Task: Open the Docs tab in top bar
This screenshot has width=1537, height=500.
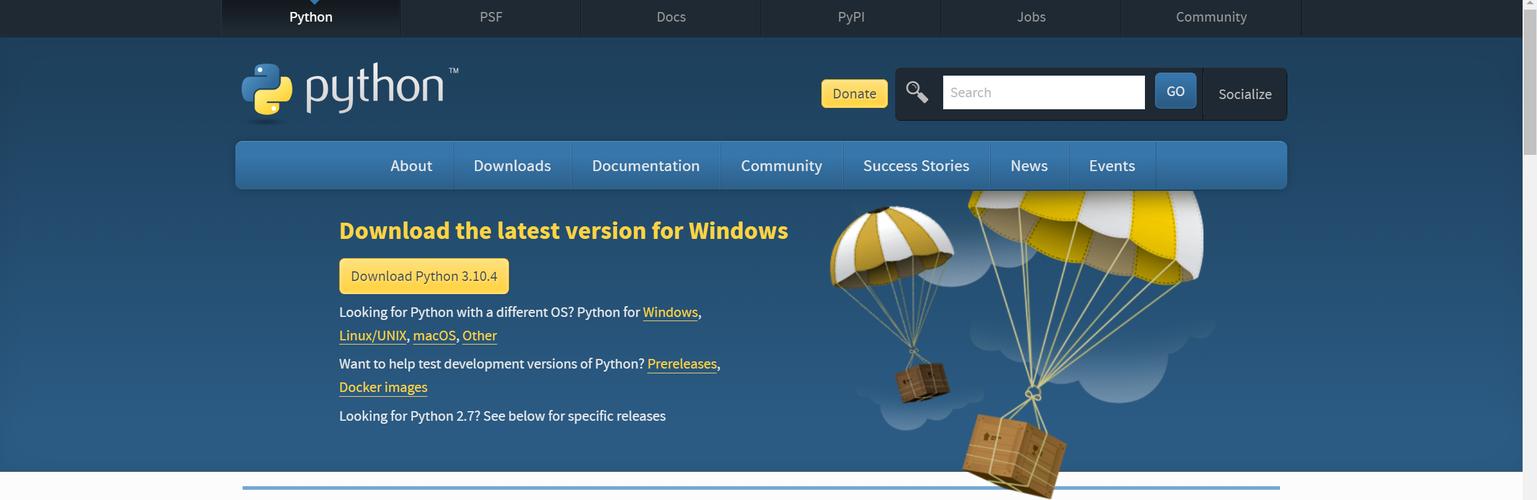Action: point(671,17)
